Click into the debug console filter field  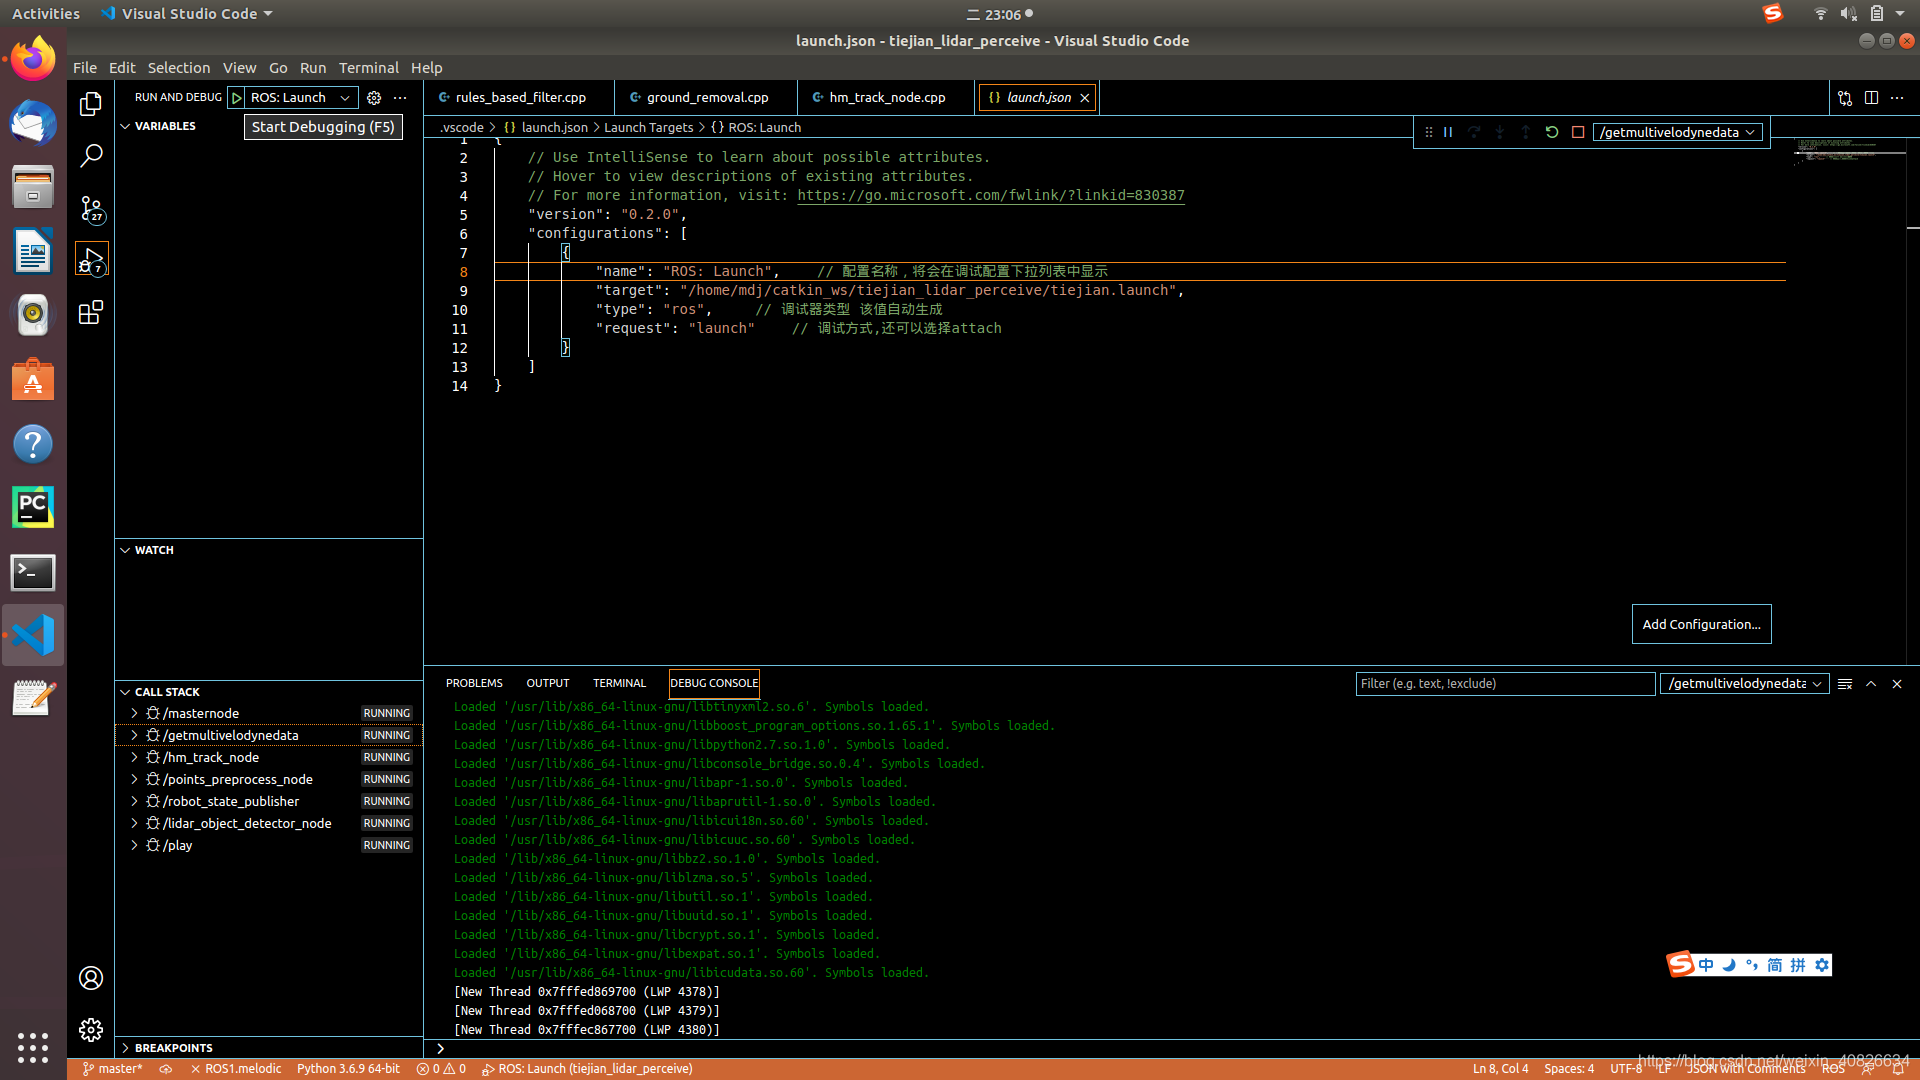tap(1504, 684)
